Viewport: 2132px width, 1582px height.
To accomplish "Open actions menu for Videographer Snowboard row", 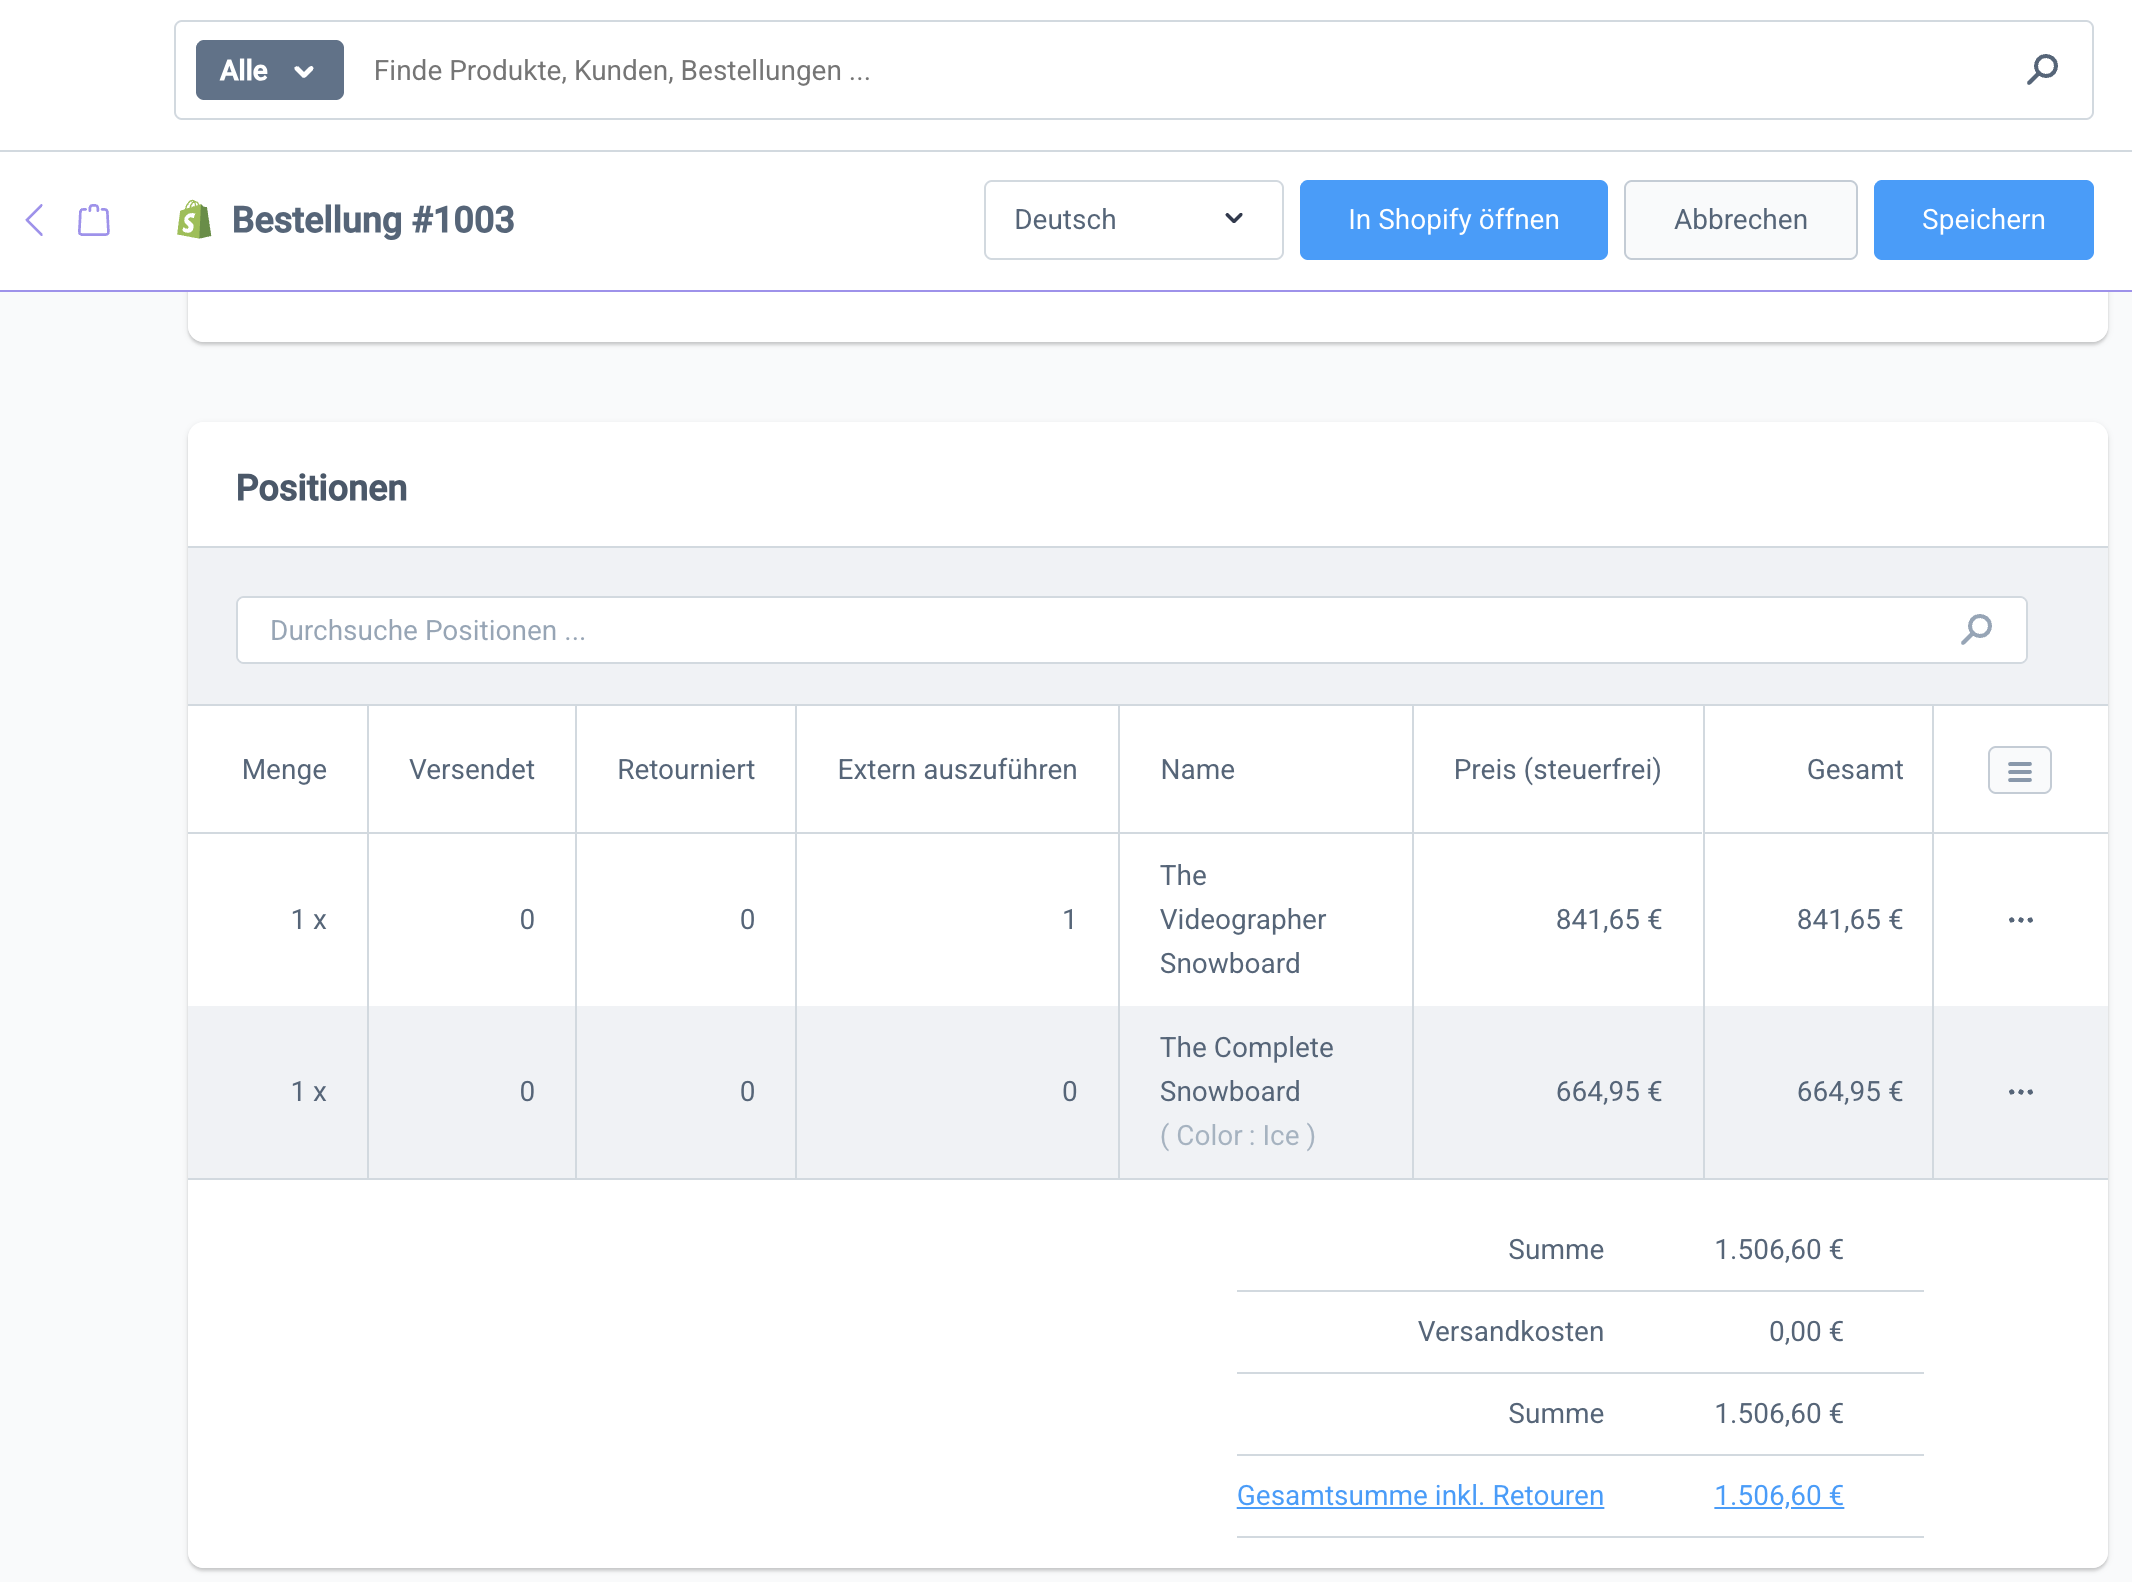I will pyautogui.click(x=2020, y=920).
